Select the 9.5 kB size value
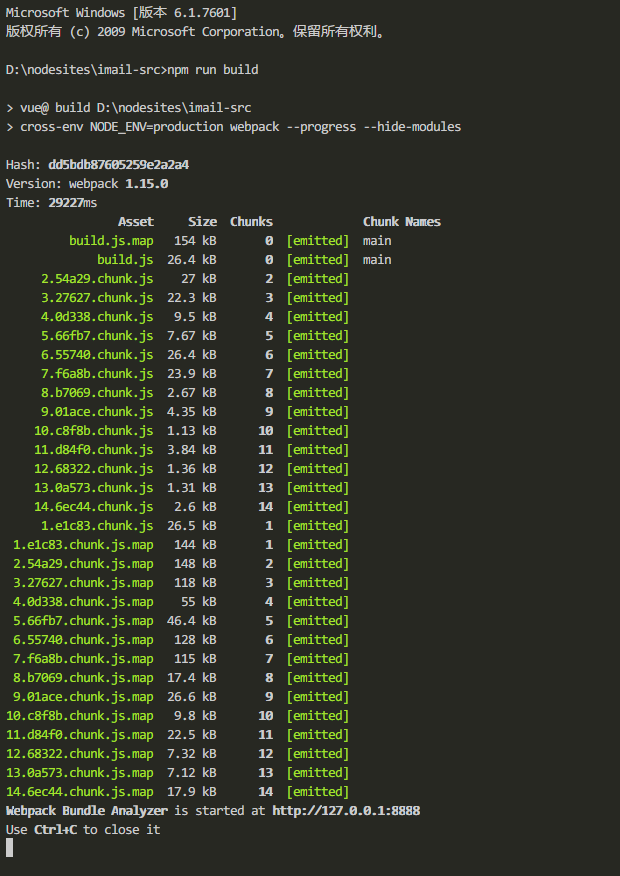Viewport: 620px width, 876px height. click(195, 317)
